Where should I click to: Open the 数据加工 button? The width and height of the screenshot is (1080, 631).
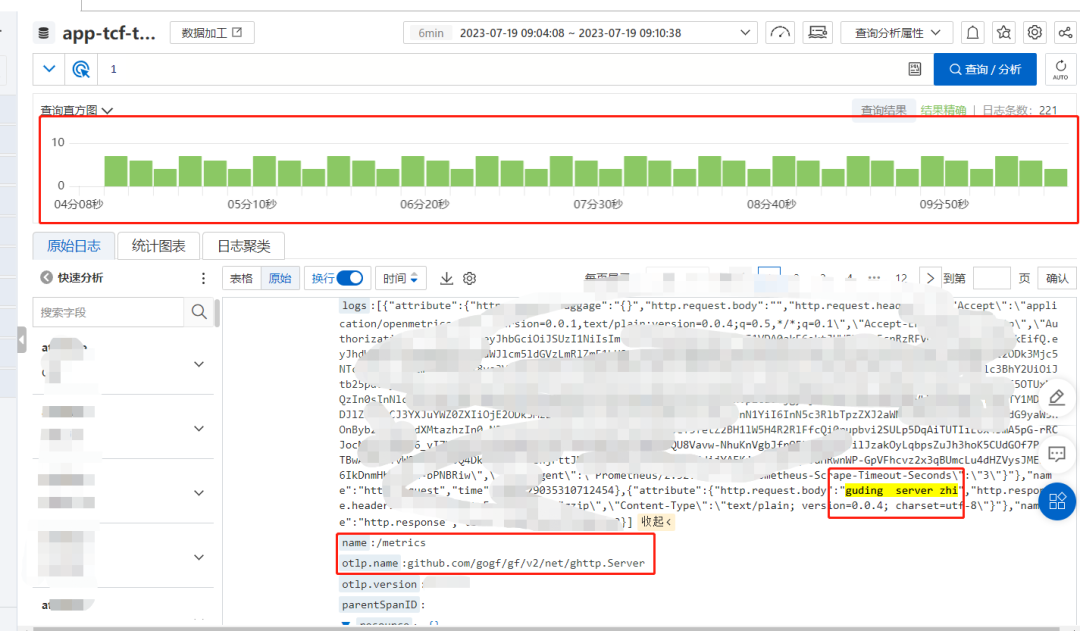tap(212, 32)
